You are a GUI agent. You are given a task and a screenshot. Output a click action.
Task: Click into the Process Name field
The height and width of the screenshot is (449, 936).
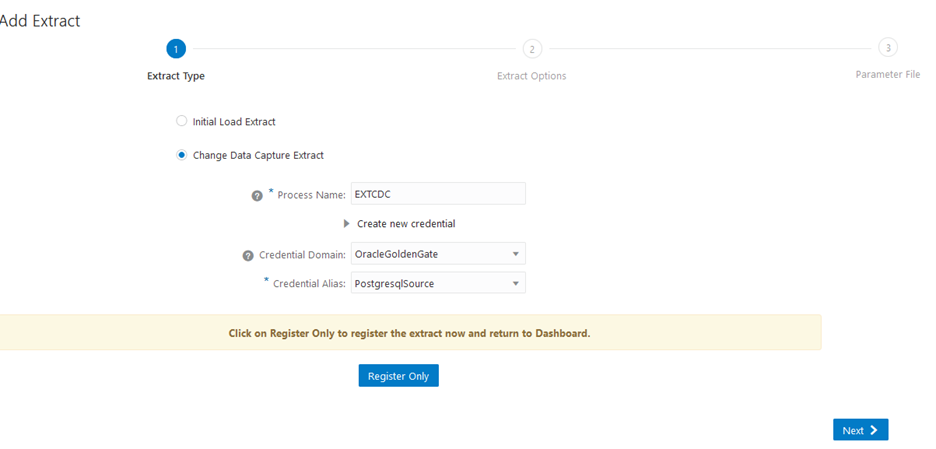coord(438,194)
